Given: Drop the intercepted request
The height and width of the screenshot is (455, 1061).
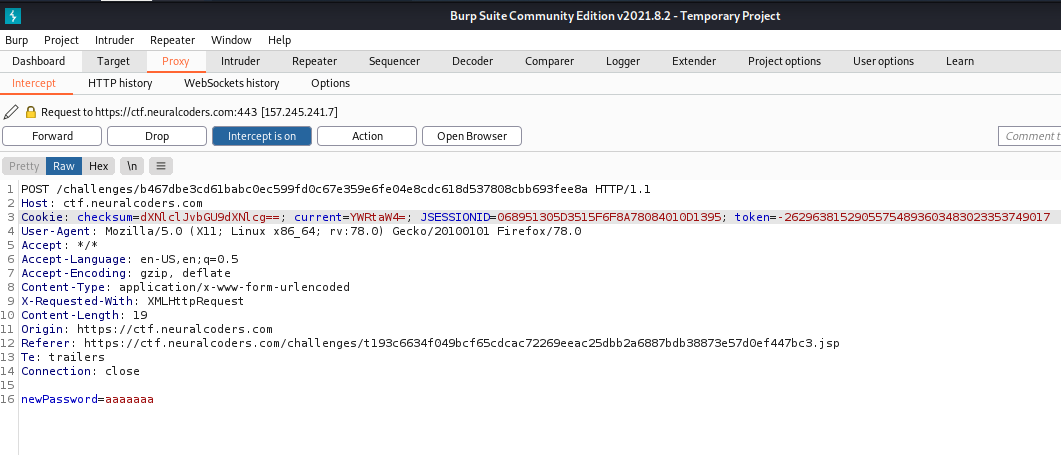Looking at the screenshot, I should point(157,136).
